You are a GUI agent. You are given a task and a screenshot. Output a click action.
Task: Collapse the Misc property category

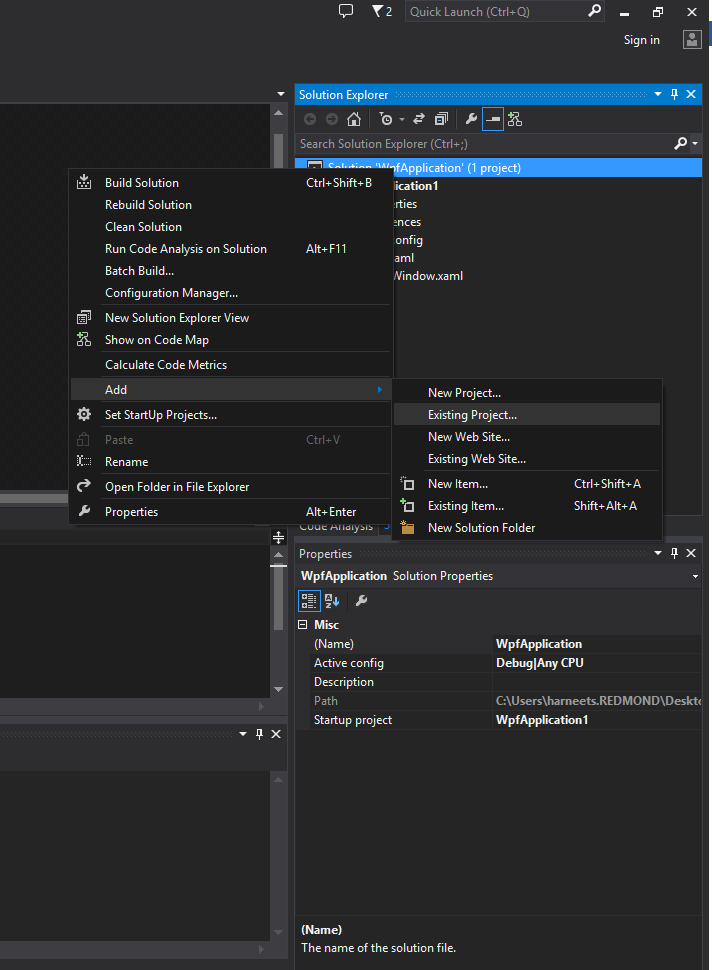click(303, 625)
